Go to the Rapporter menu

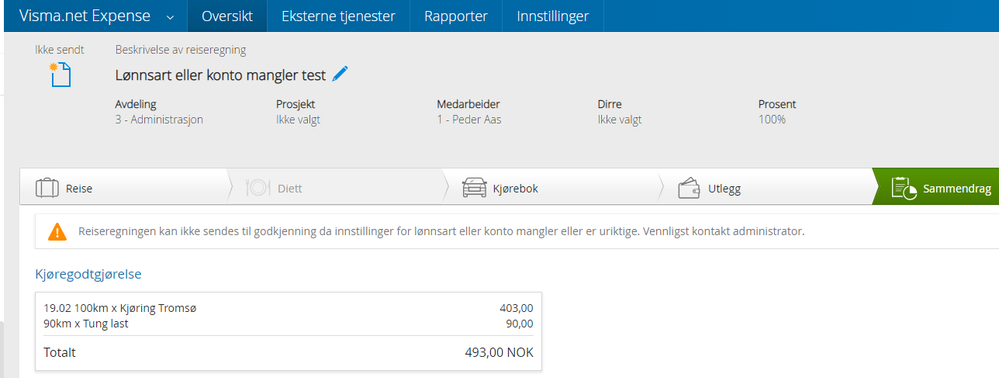pos(456,16)
